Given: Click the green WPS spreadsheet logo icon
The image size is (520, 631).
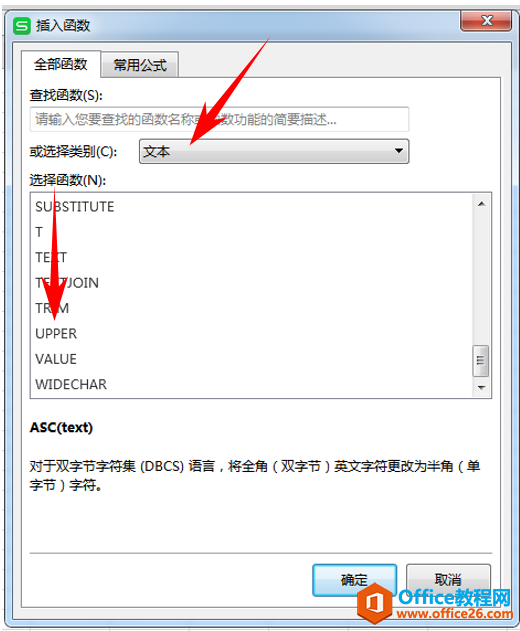Looking at the screenshot, I should [21, 26].
